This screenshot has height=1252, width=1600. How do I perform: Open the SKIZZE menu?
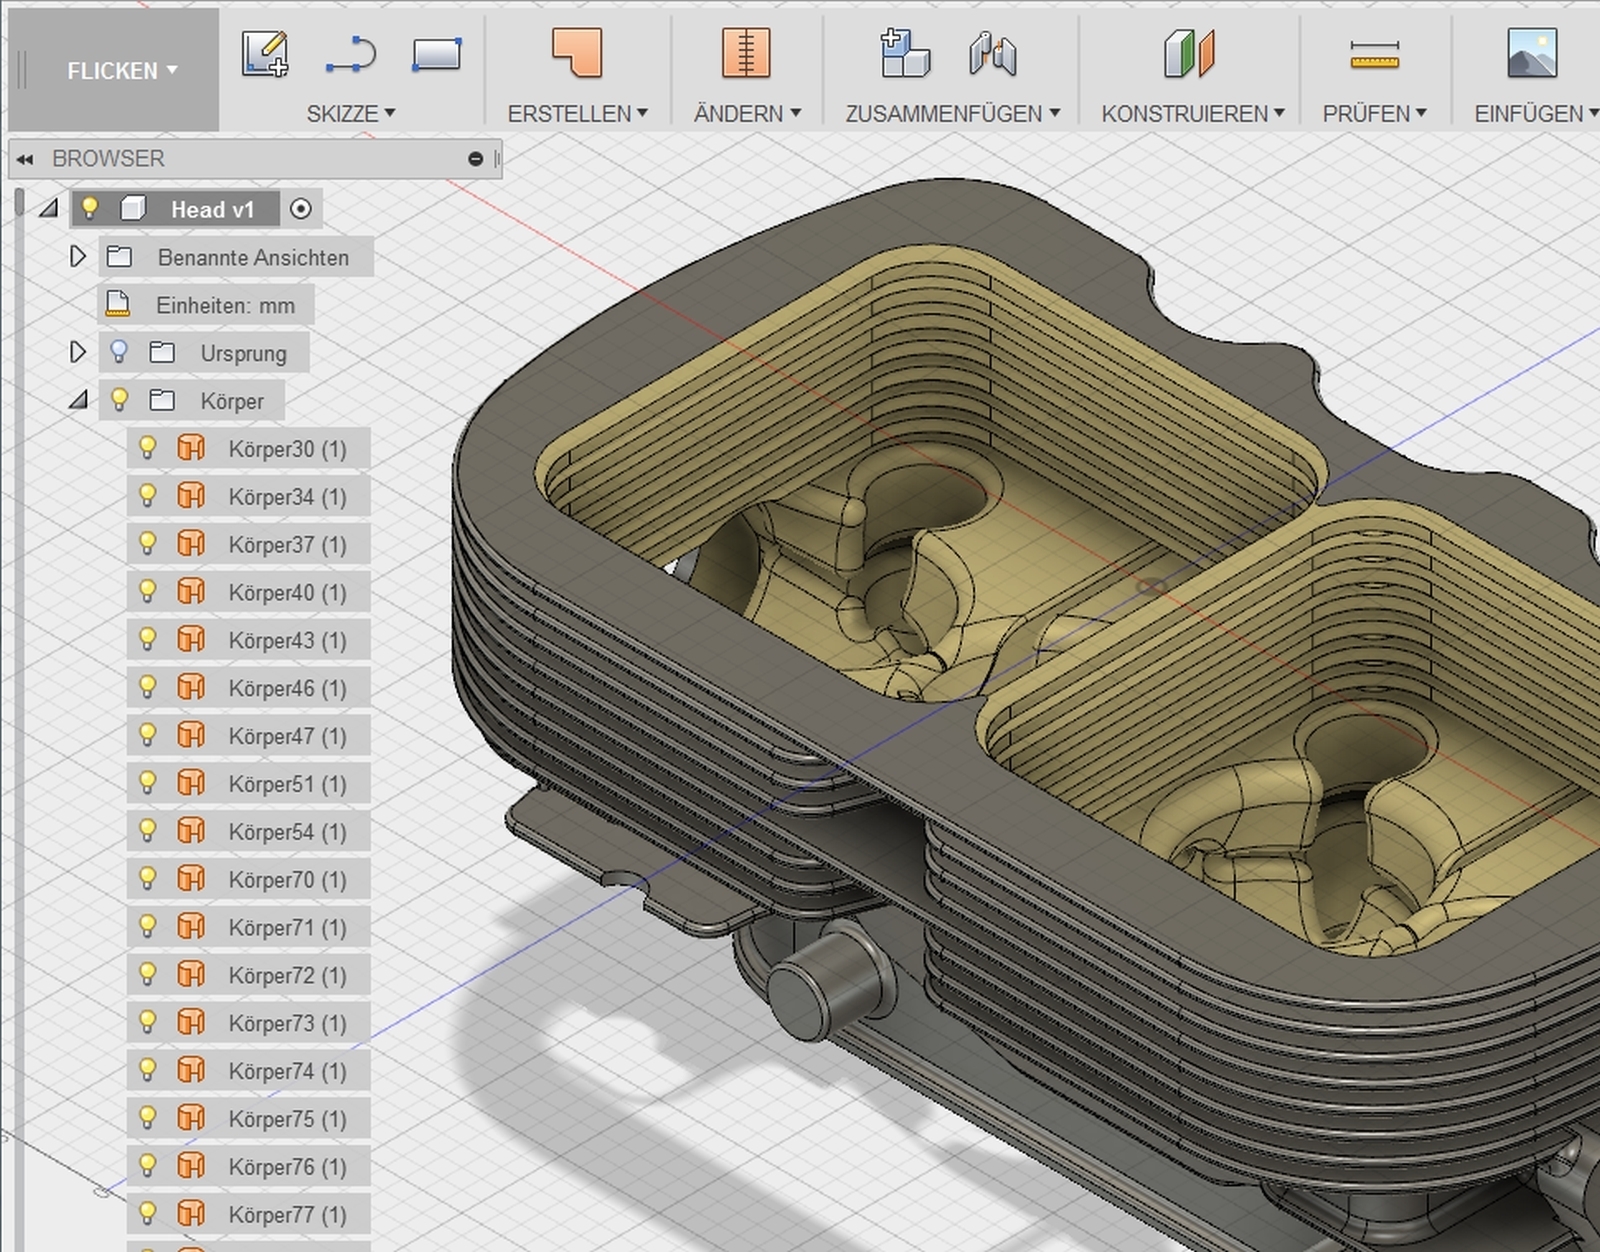(350, 114)
